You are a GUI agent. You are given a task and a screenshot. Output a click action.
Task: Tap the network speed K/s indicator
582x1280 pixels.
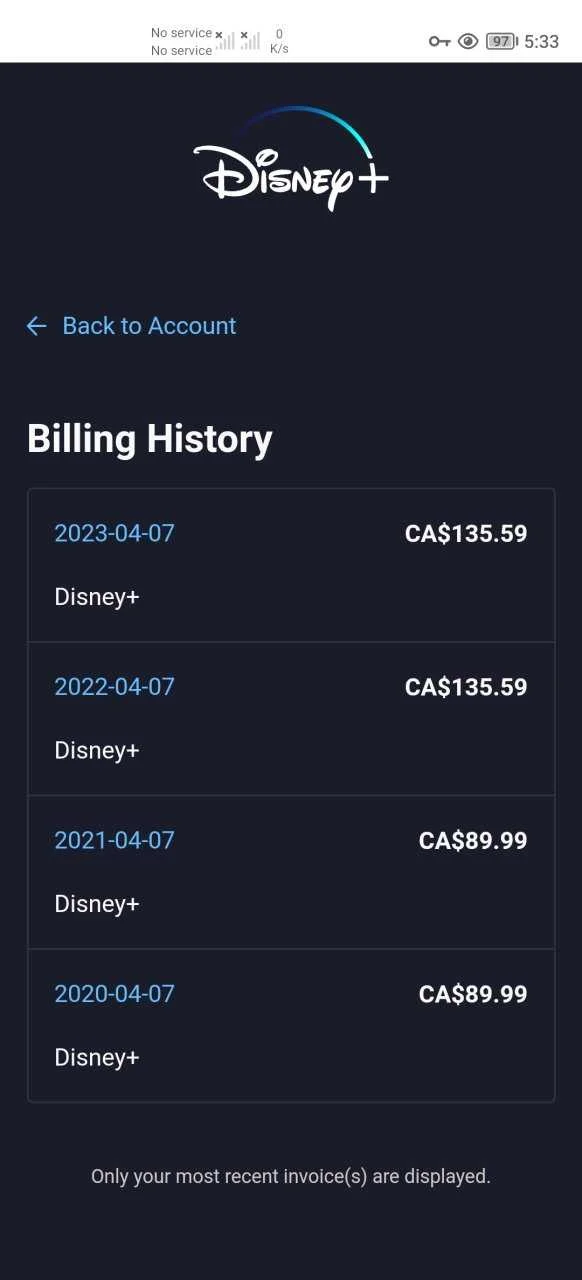pyautogui.click(x=279, y=41)
